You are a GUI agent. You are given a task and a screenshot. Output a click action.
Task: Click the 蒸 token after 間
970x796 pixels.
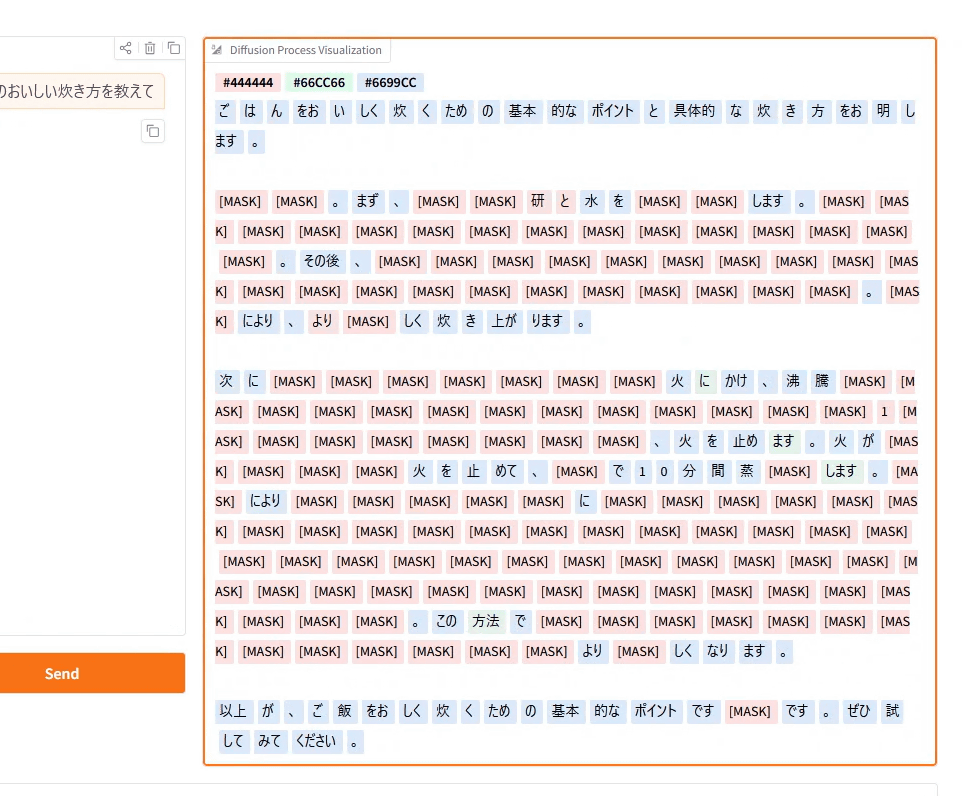pos(746,471)
